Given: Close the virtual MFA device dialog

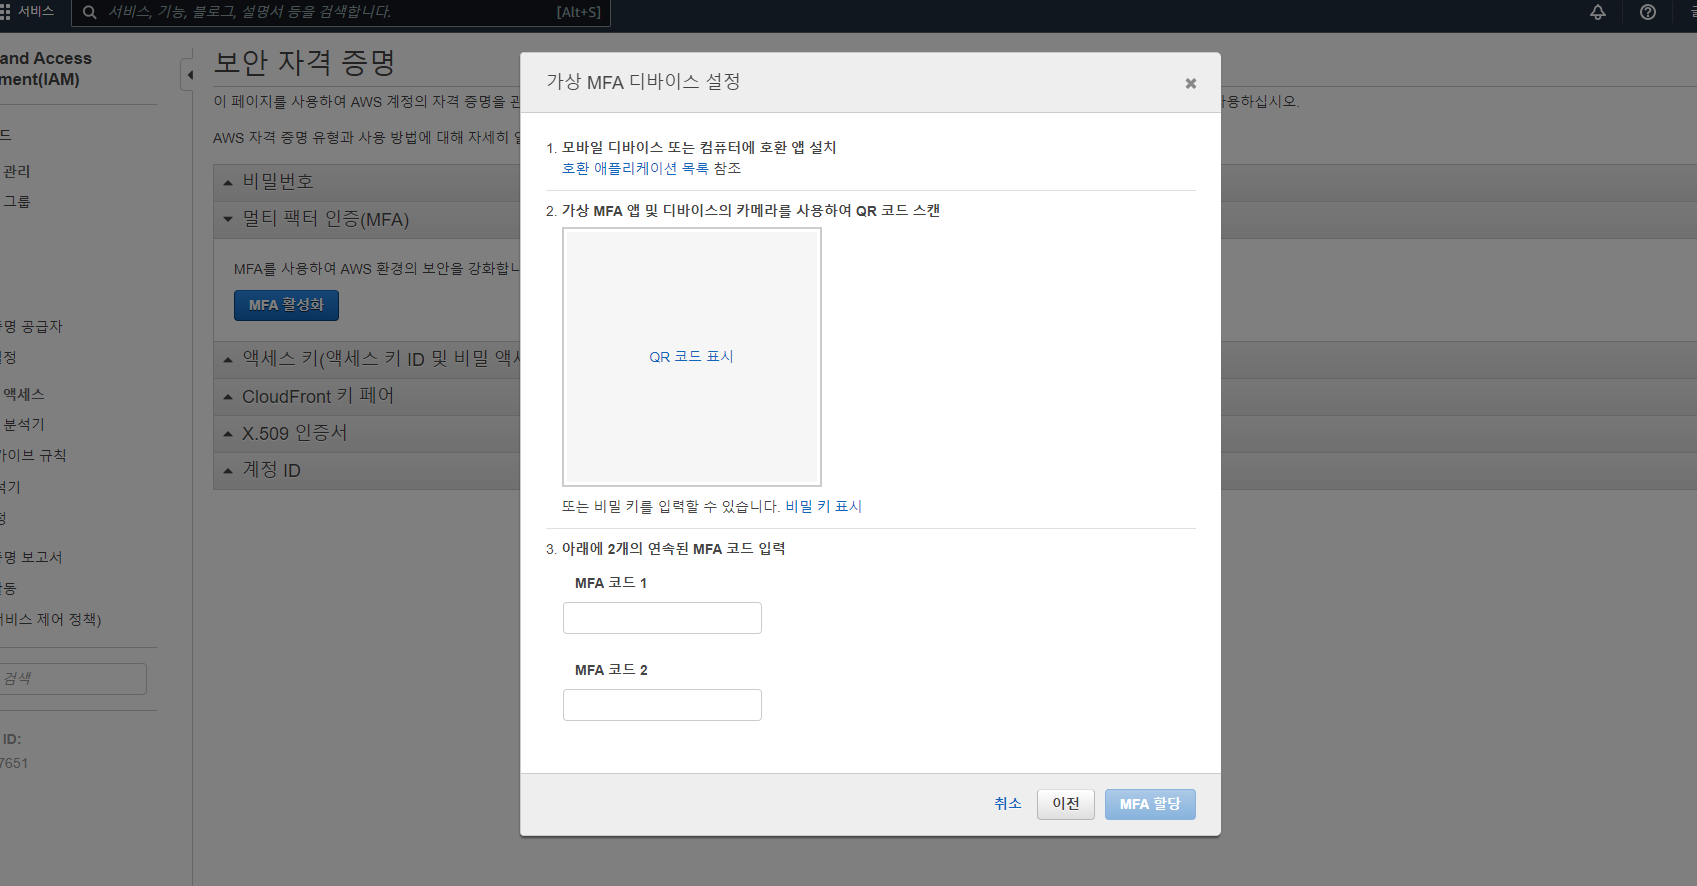Looking at the screenshot, I should click(x=1191, y=83).
